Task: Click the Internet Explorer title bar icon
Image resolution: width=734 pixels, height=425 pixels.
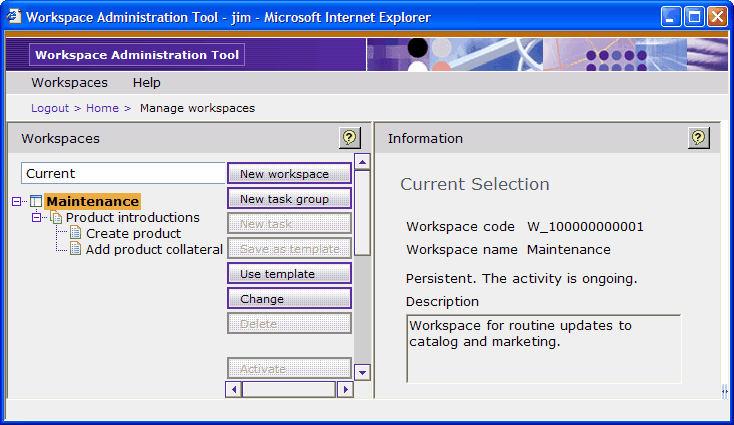Action: tap(14, 17)
